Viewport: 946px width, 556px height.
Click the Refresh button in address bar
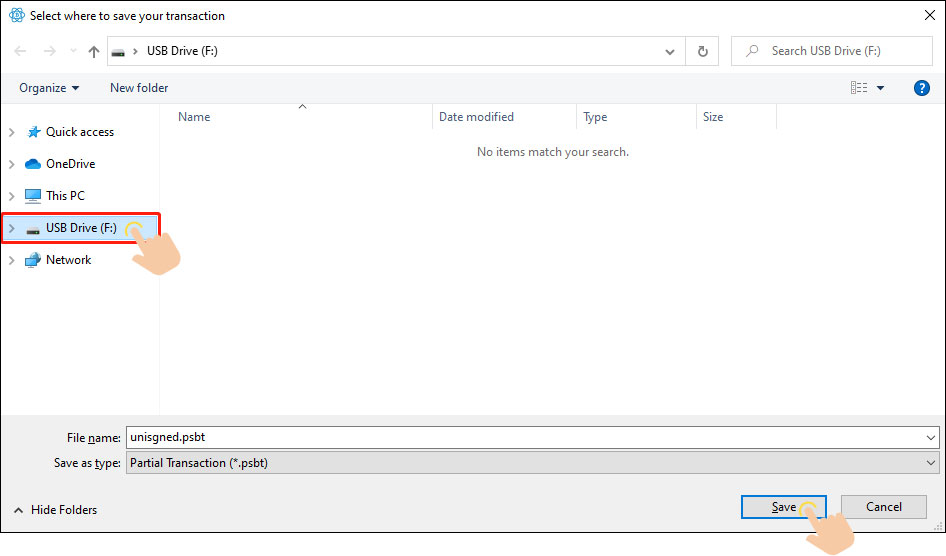click(702, 51)
